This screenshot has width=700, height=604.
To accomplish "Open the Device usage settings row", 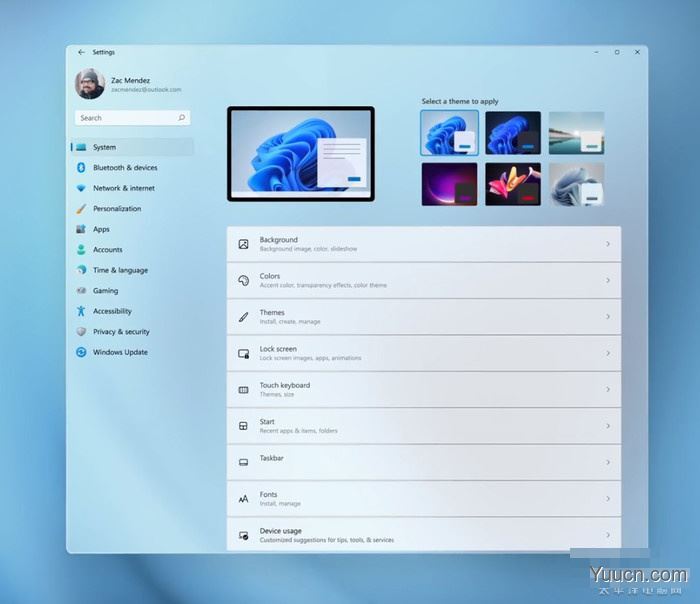I will tap(424, 534).
